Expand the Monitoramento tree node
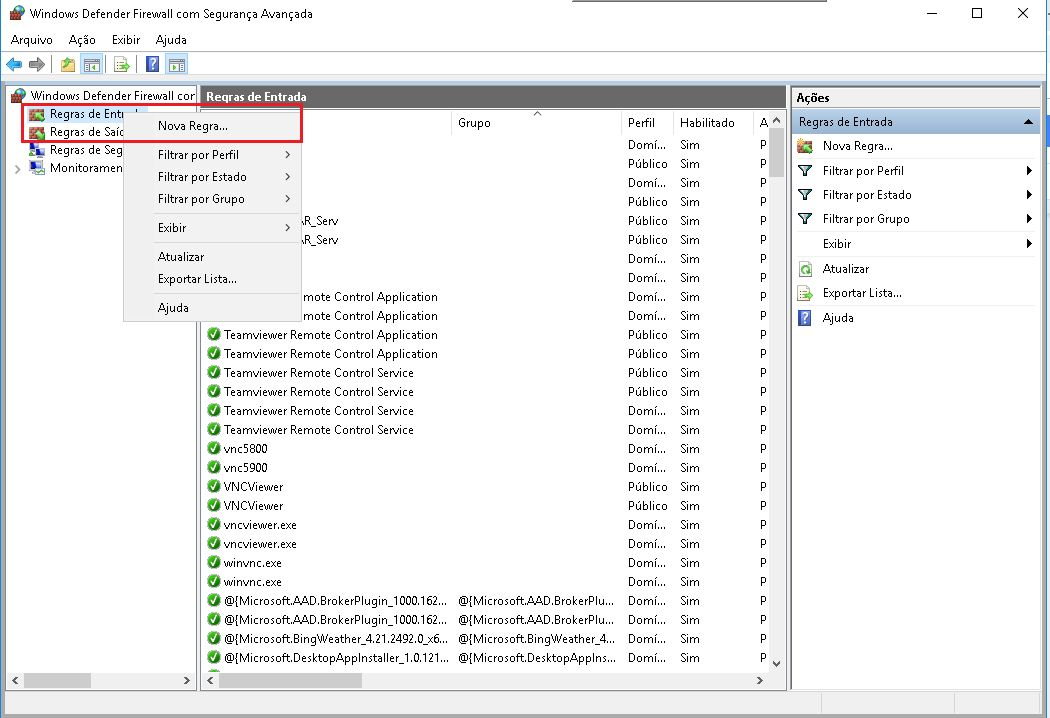 17,169
